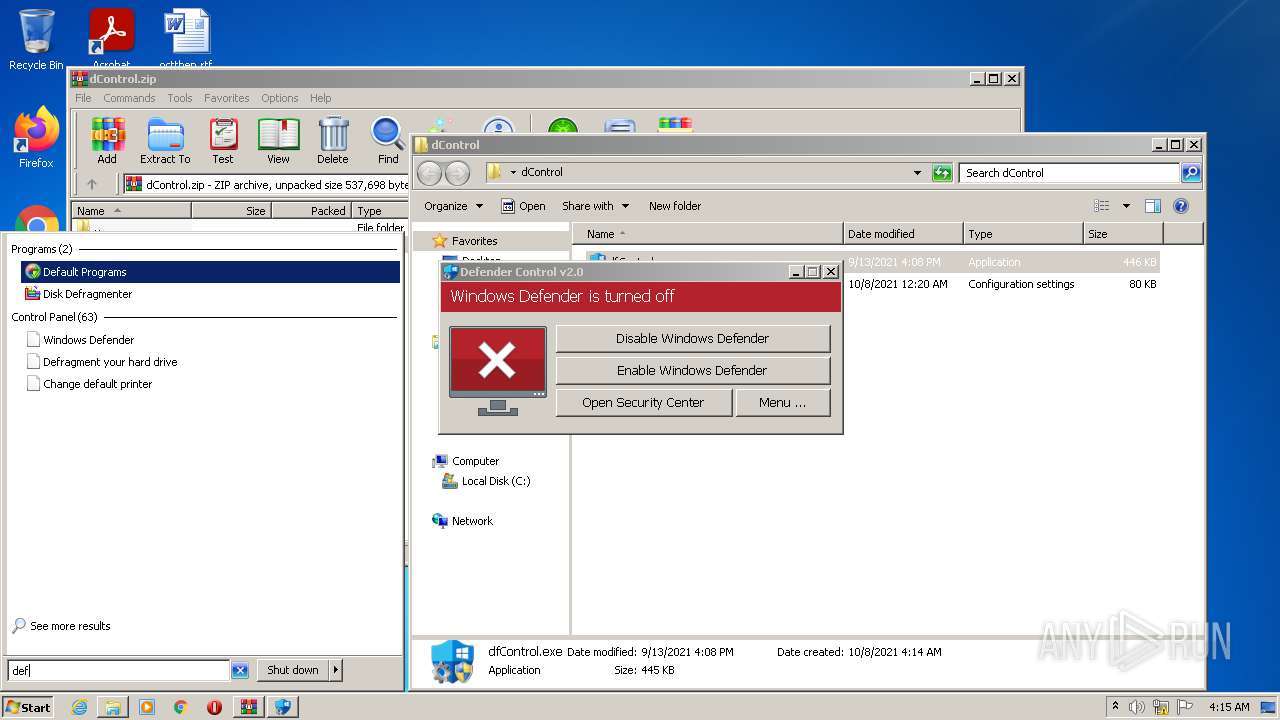Click the Test archive icon in WinRAR

[223, 140]
